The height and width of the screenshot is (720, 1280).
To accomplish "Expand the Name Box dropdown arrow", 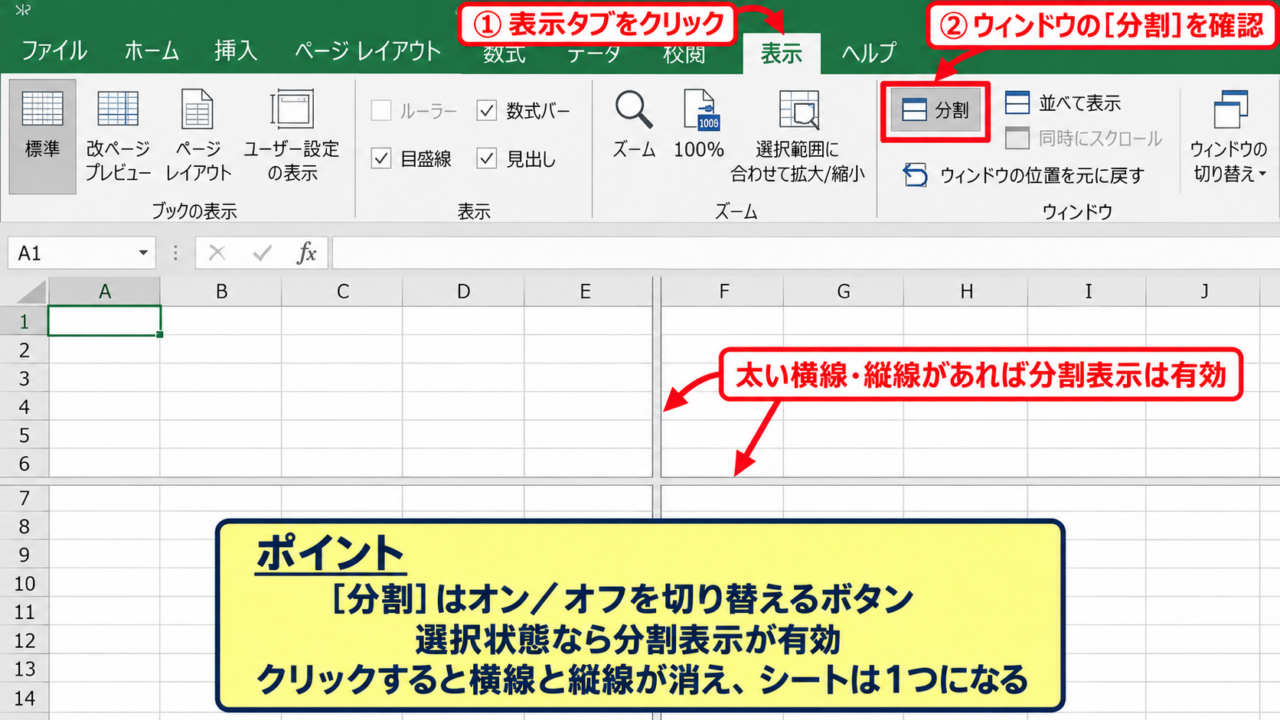I will tap(144, 254).
